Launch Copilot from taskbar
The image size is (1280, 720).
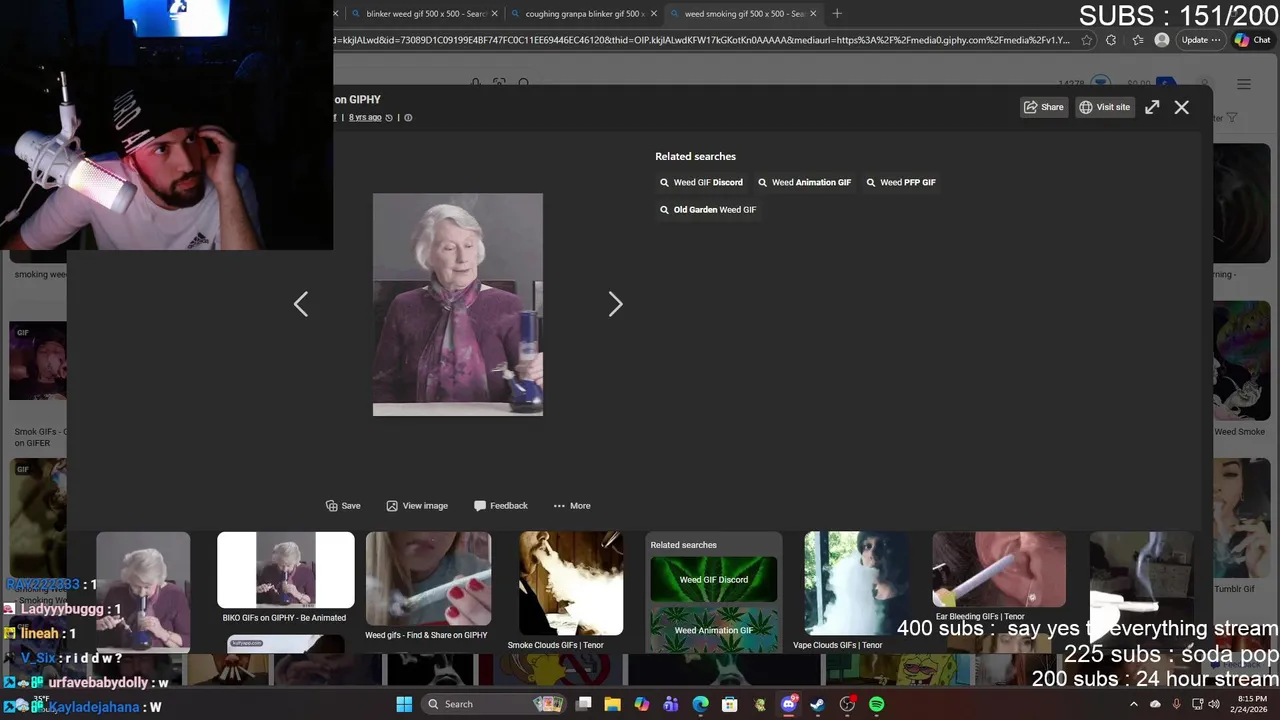642,704
